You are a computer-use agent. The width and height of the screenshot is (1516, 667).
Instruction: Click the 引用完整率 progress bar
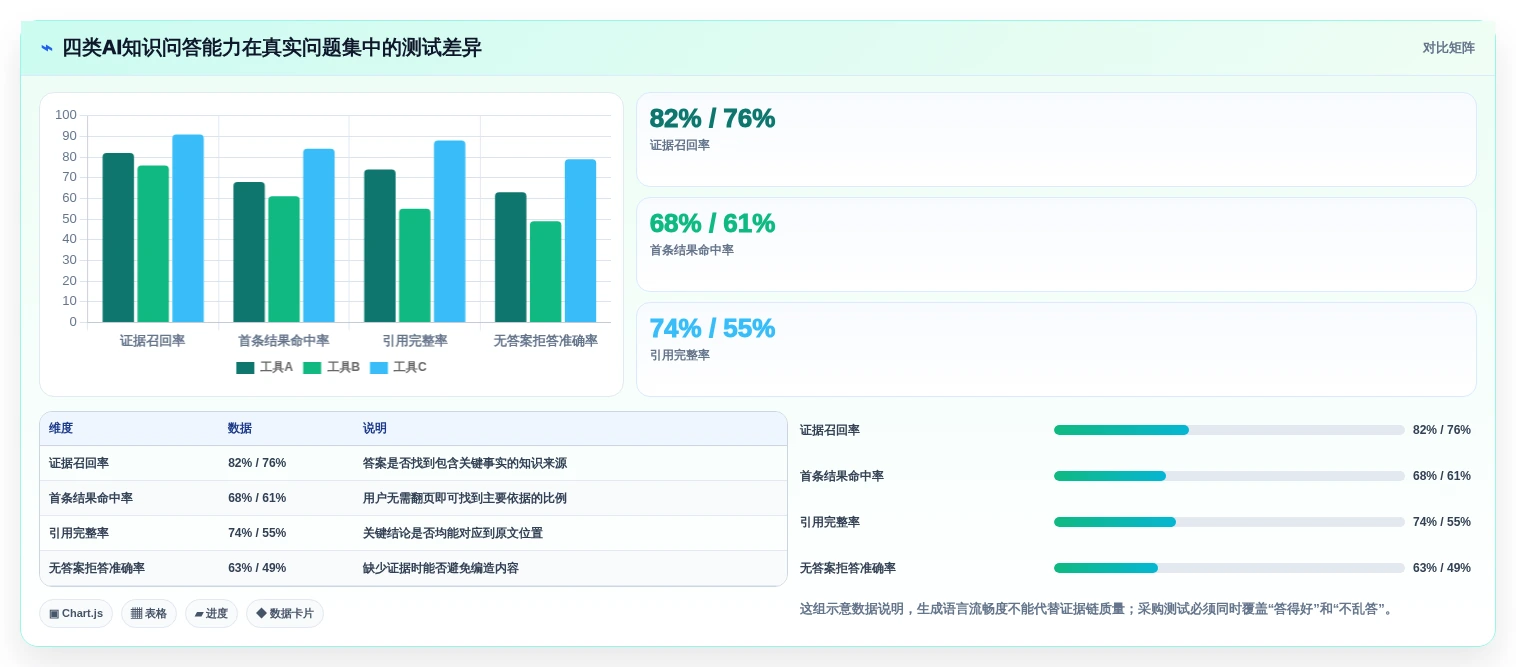tap(1229, 522)
